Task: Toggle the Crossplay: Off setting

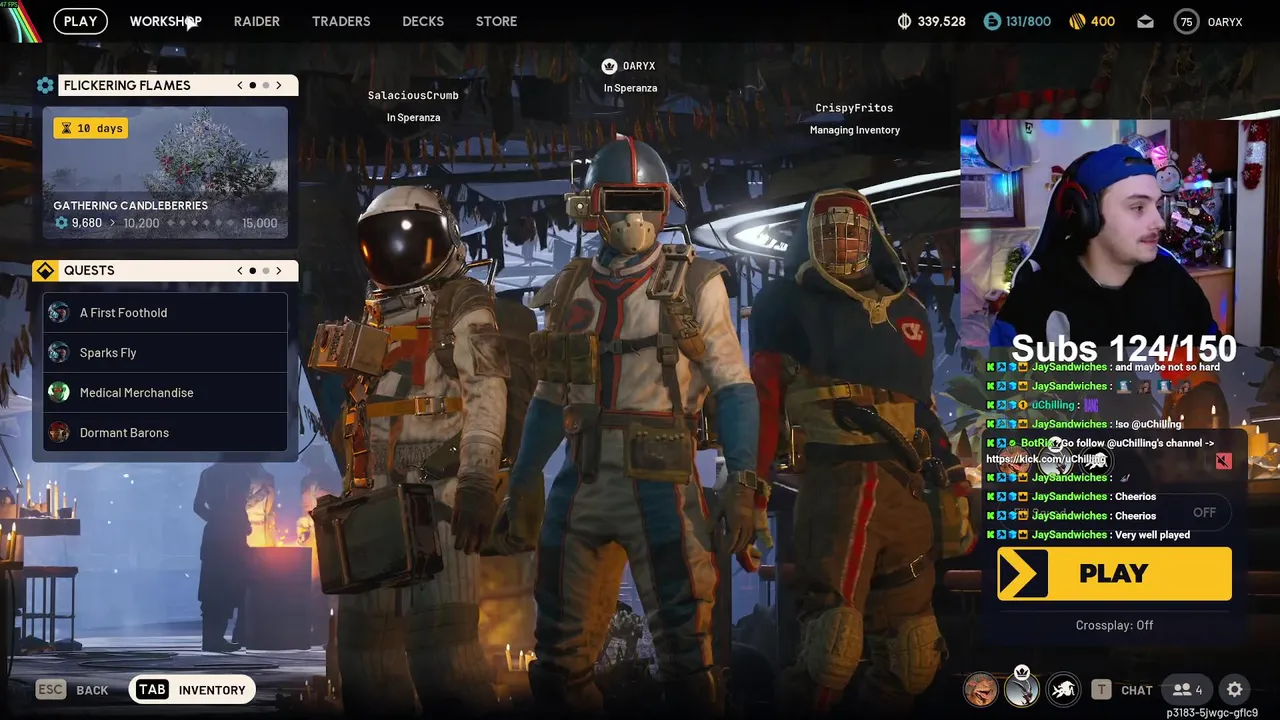Action: point(1114,625)
